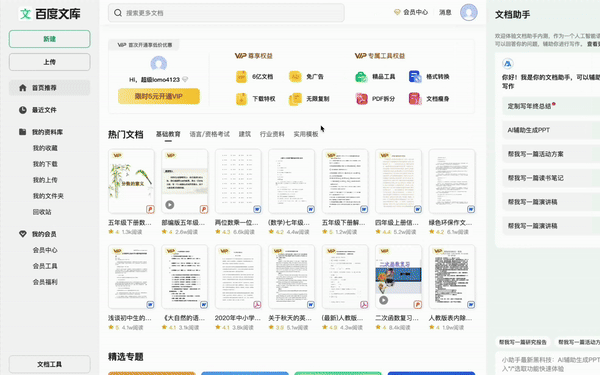Select 帮我写一篇活动方案 suggestion

click(x=551, y=154)
